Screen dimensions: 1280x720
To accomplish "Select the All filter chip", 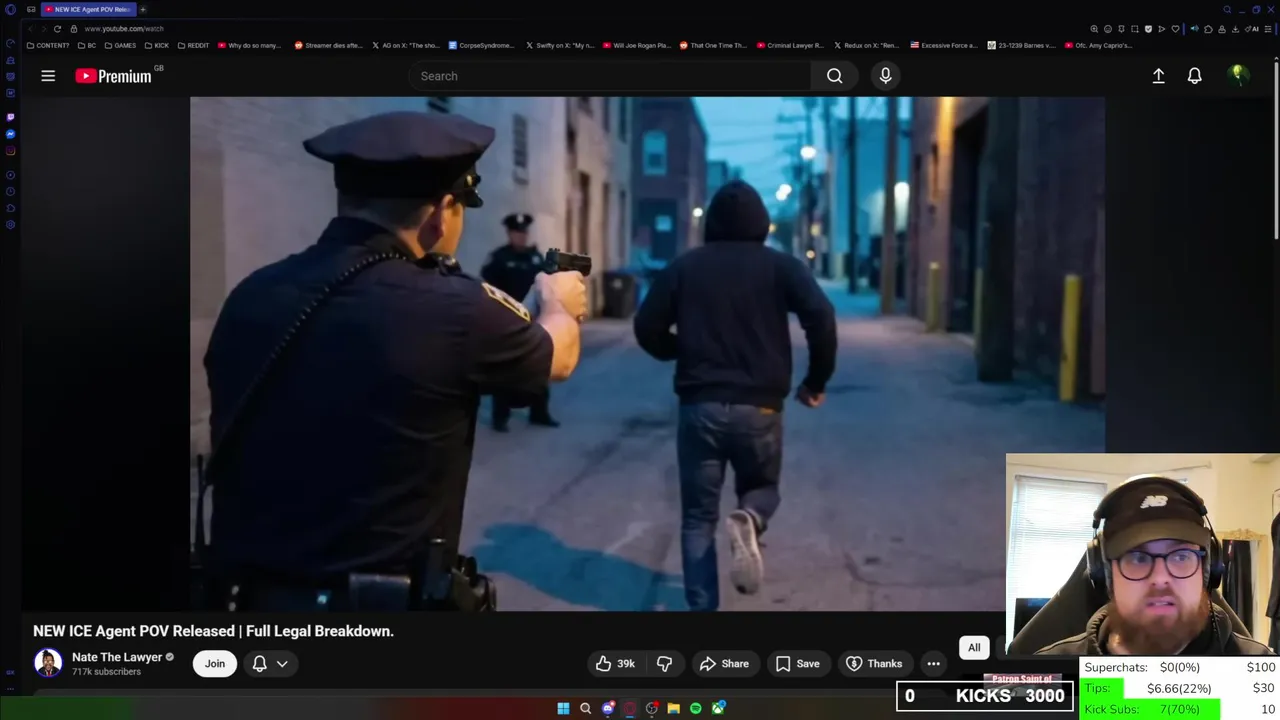I will 974,648.
